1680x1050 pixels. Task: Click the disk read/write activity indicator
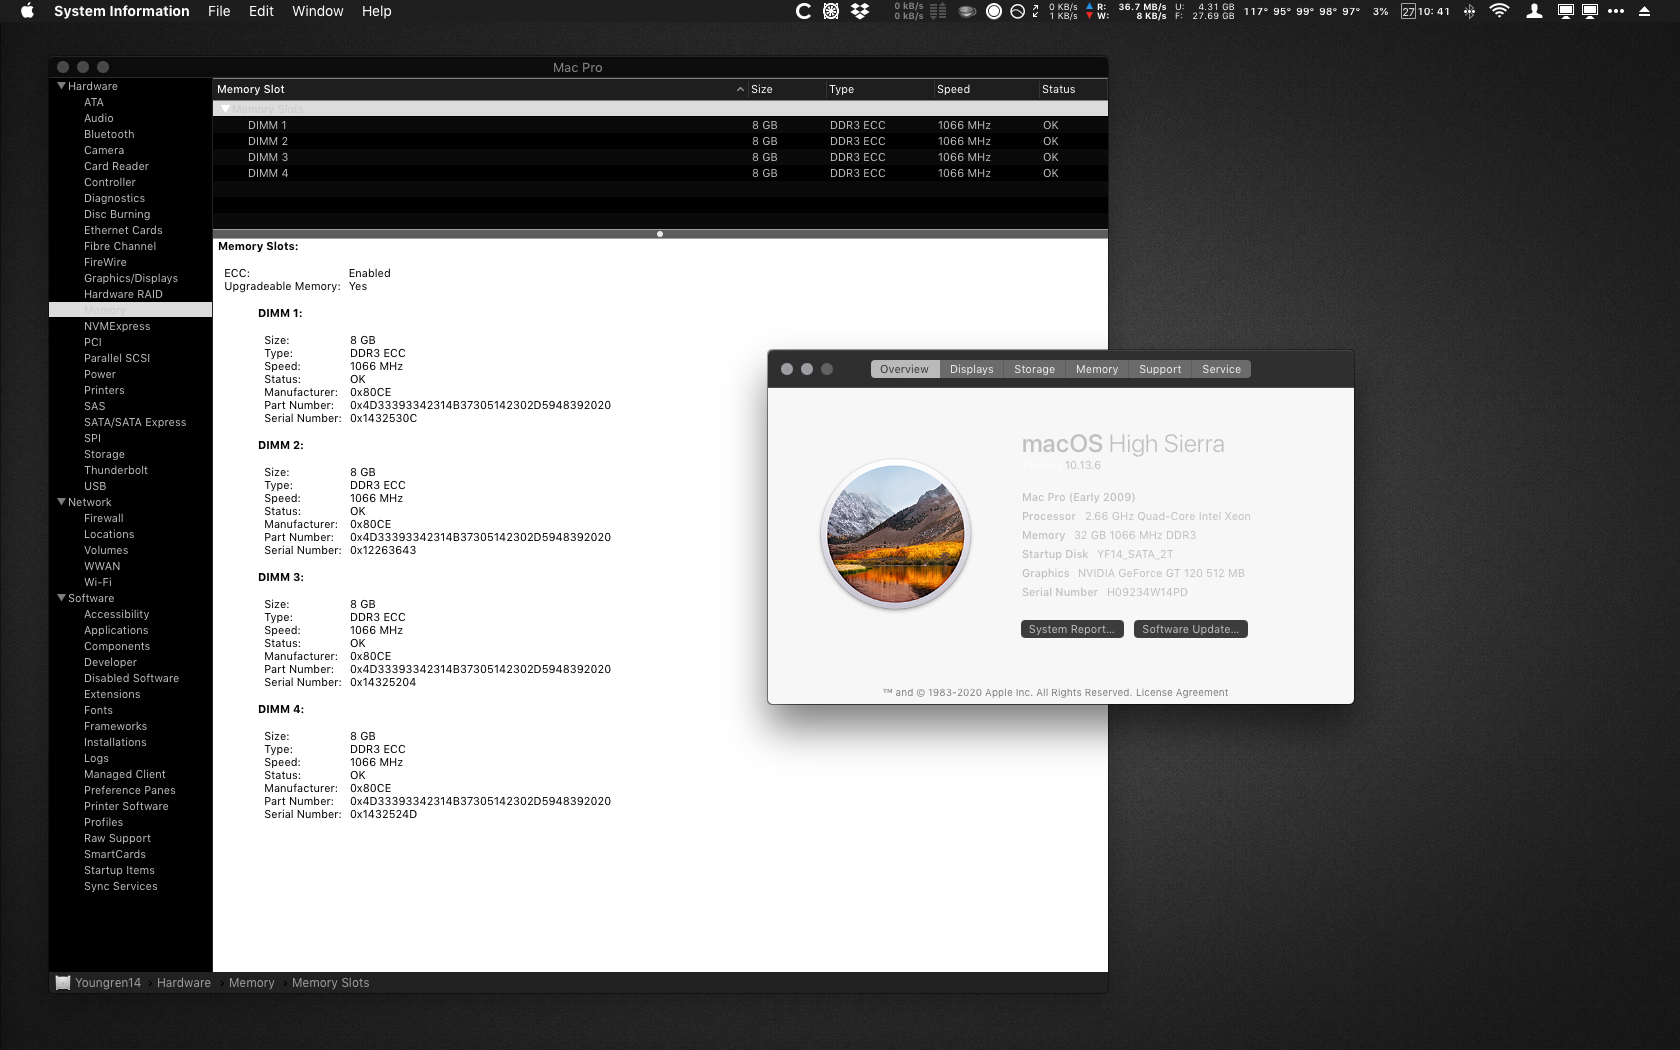point(1127,11)
